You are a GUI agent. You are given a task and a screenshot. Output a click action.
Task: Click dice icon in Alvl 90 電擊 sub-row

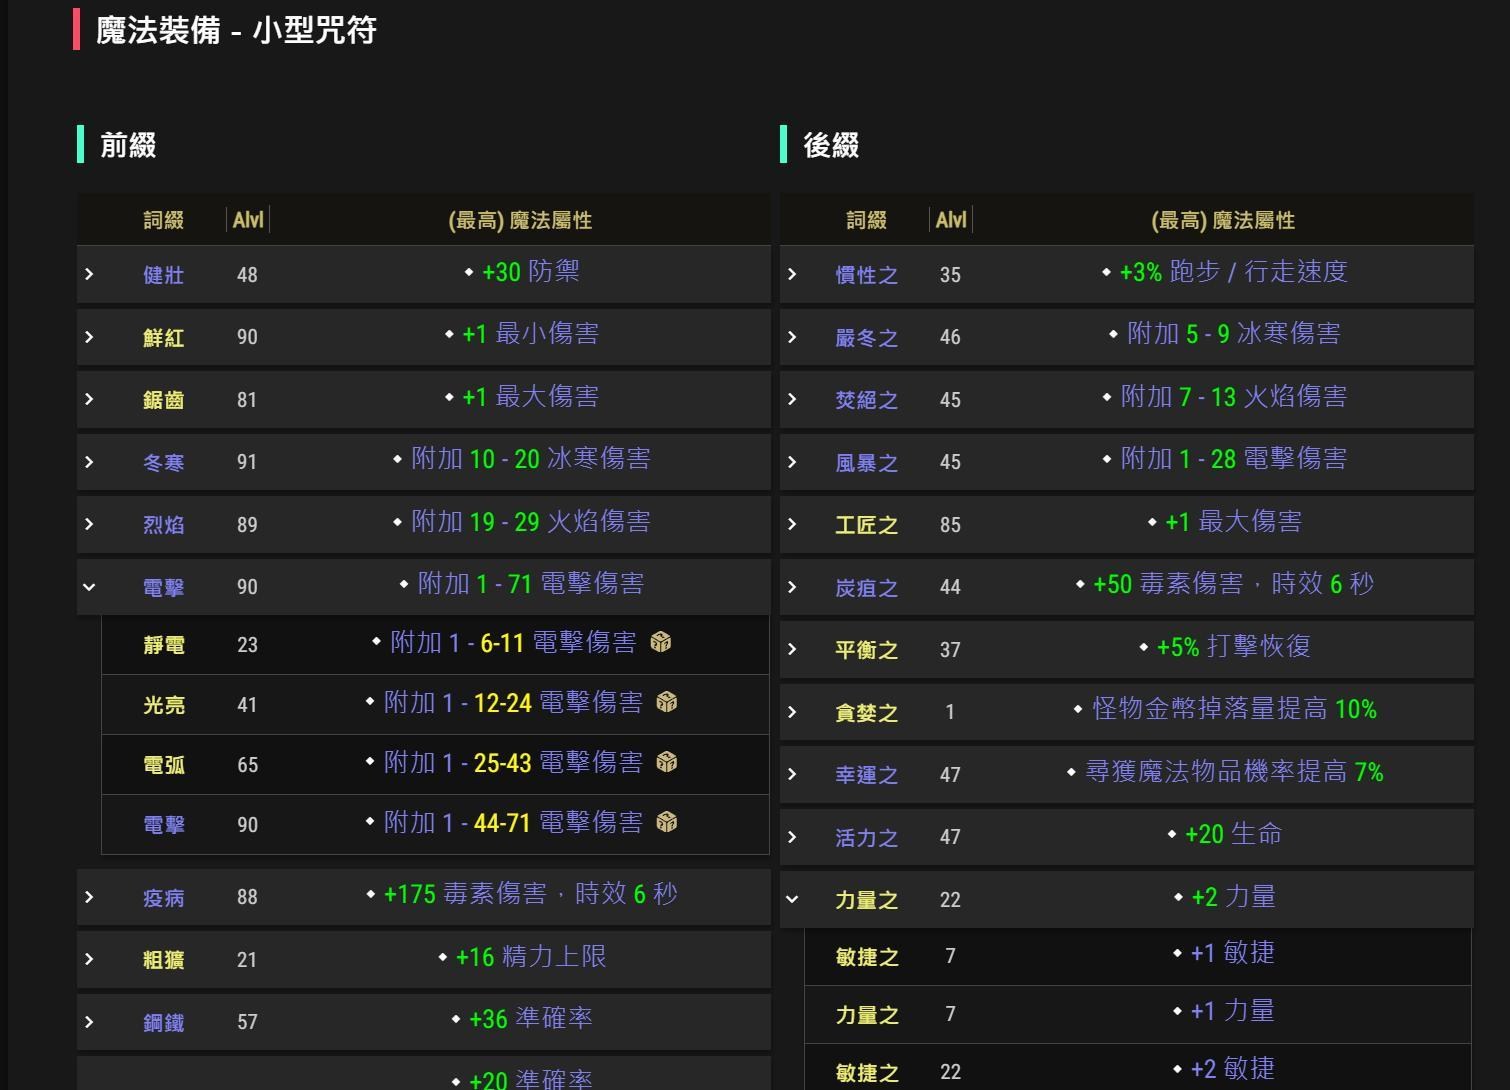[x=667, y=822]
